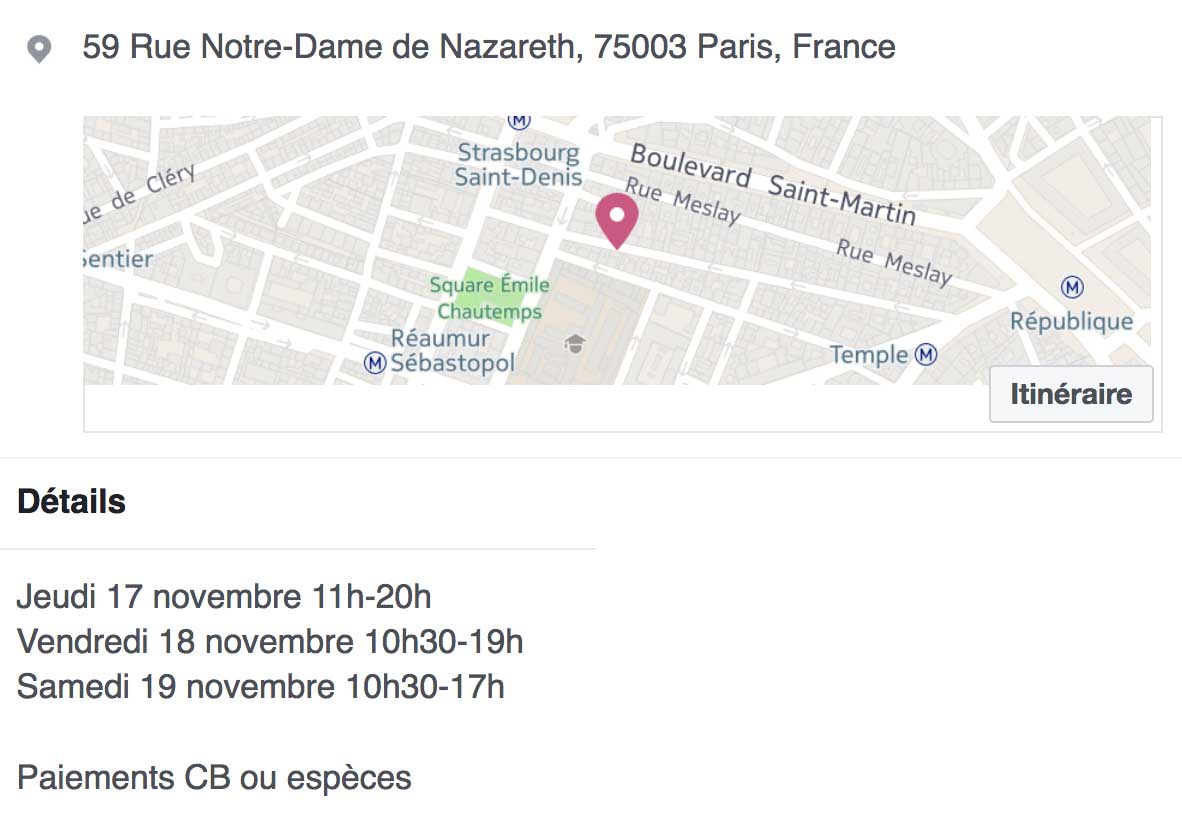Select the République metro icon

pos(1072,287)
